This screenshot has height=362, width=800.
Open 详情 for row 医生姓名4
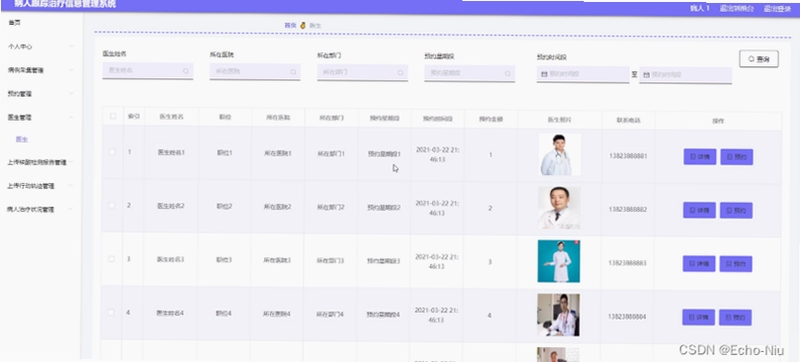click(698, 317)
